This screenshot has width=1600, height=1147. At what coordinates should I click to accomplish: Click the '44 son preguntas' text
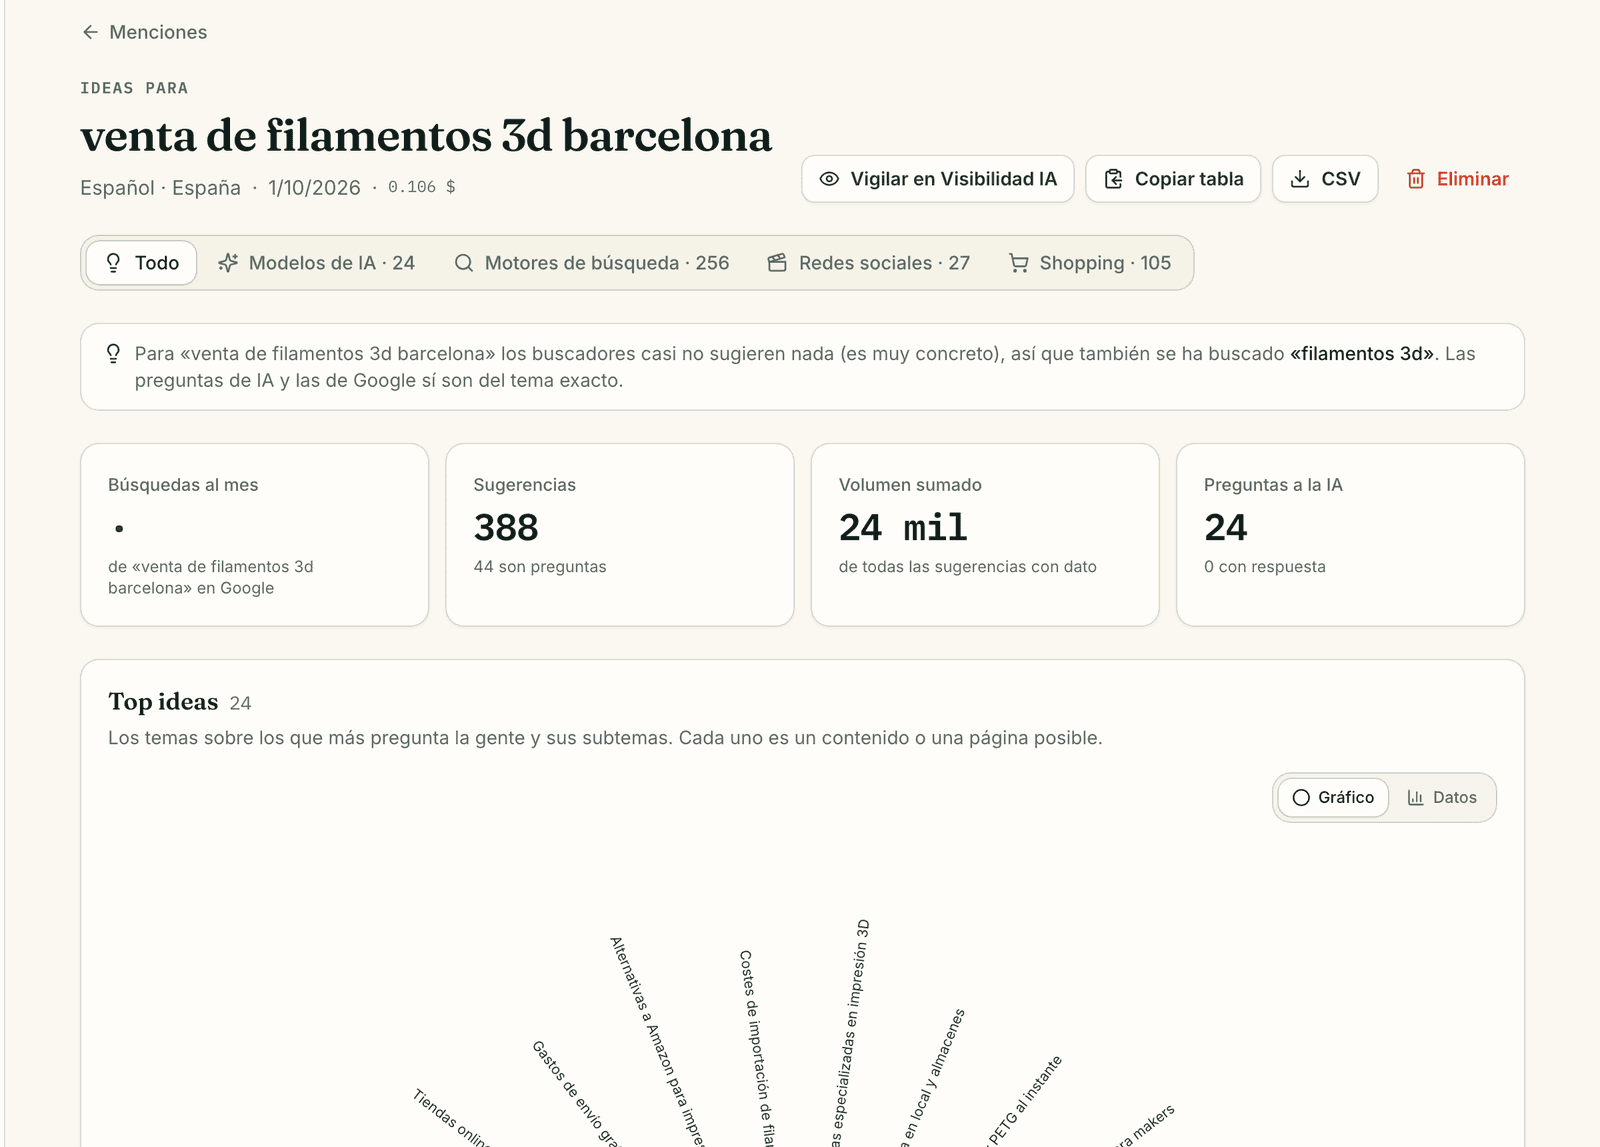(540, 566)
